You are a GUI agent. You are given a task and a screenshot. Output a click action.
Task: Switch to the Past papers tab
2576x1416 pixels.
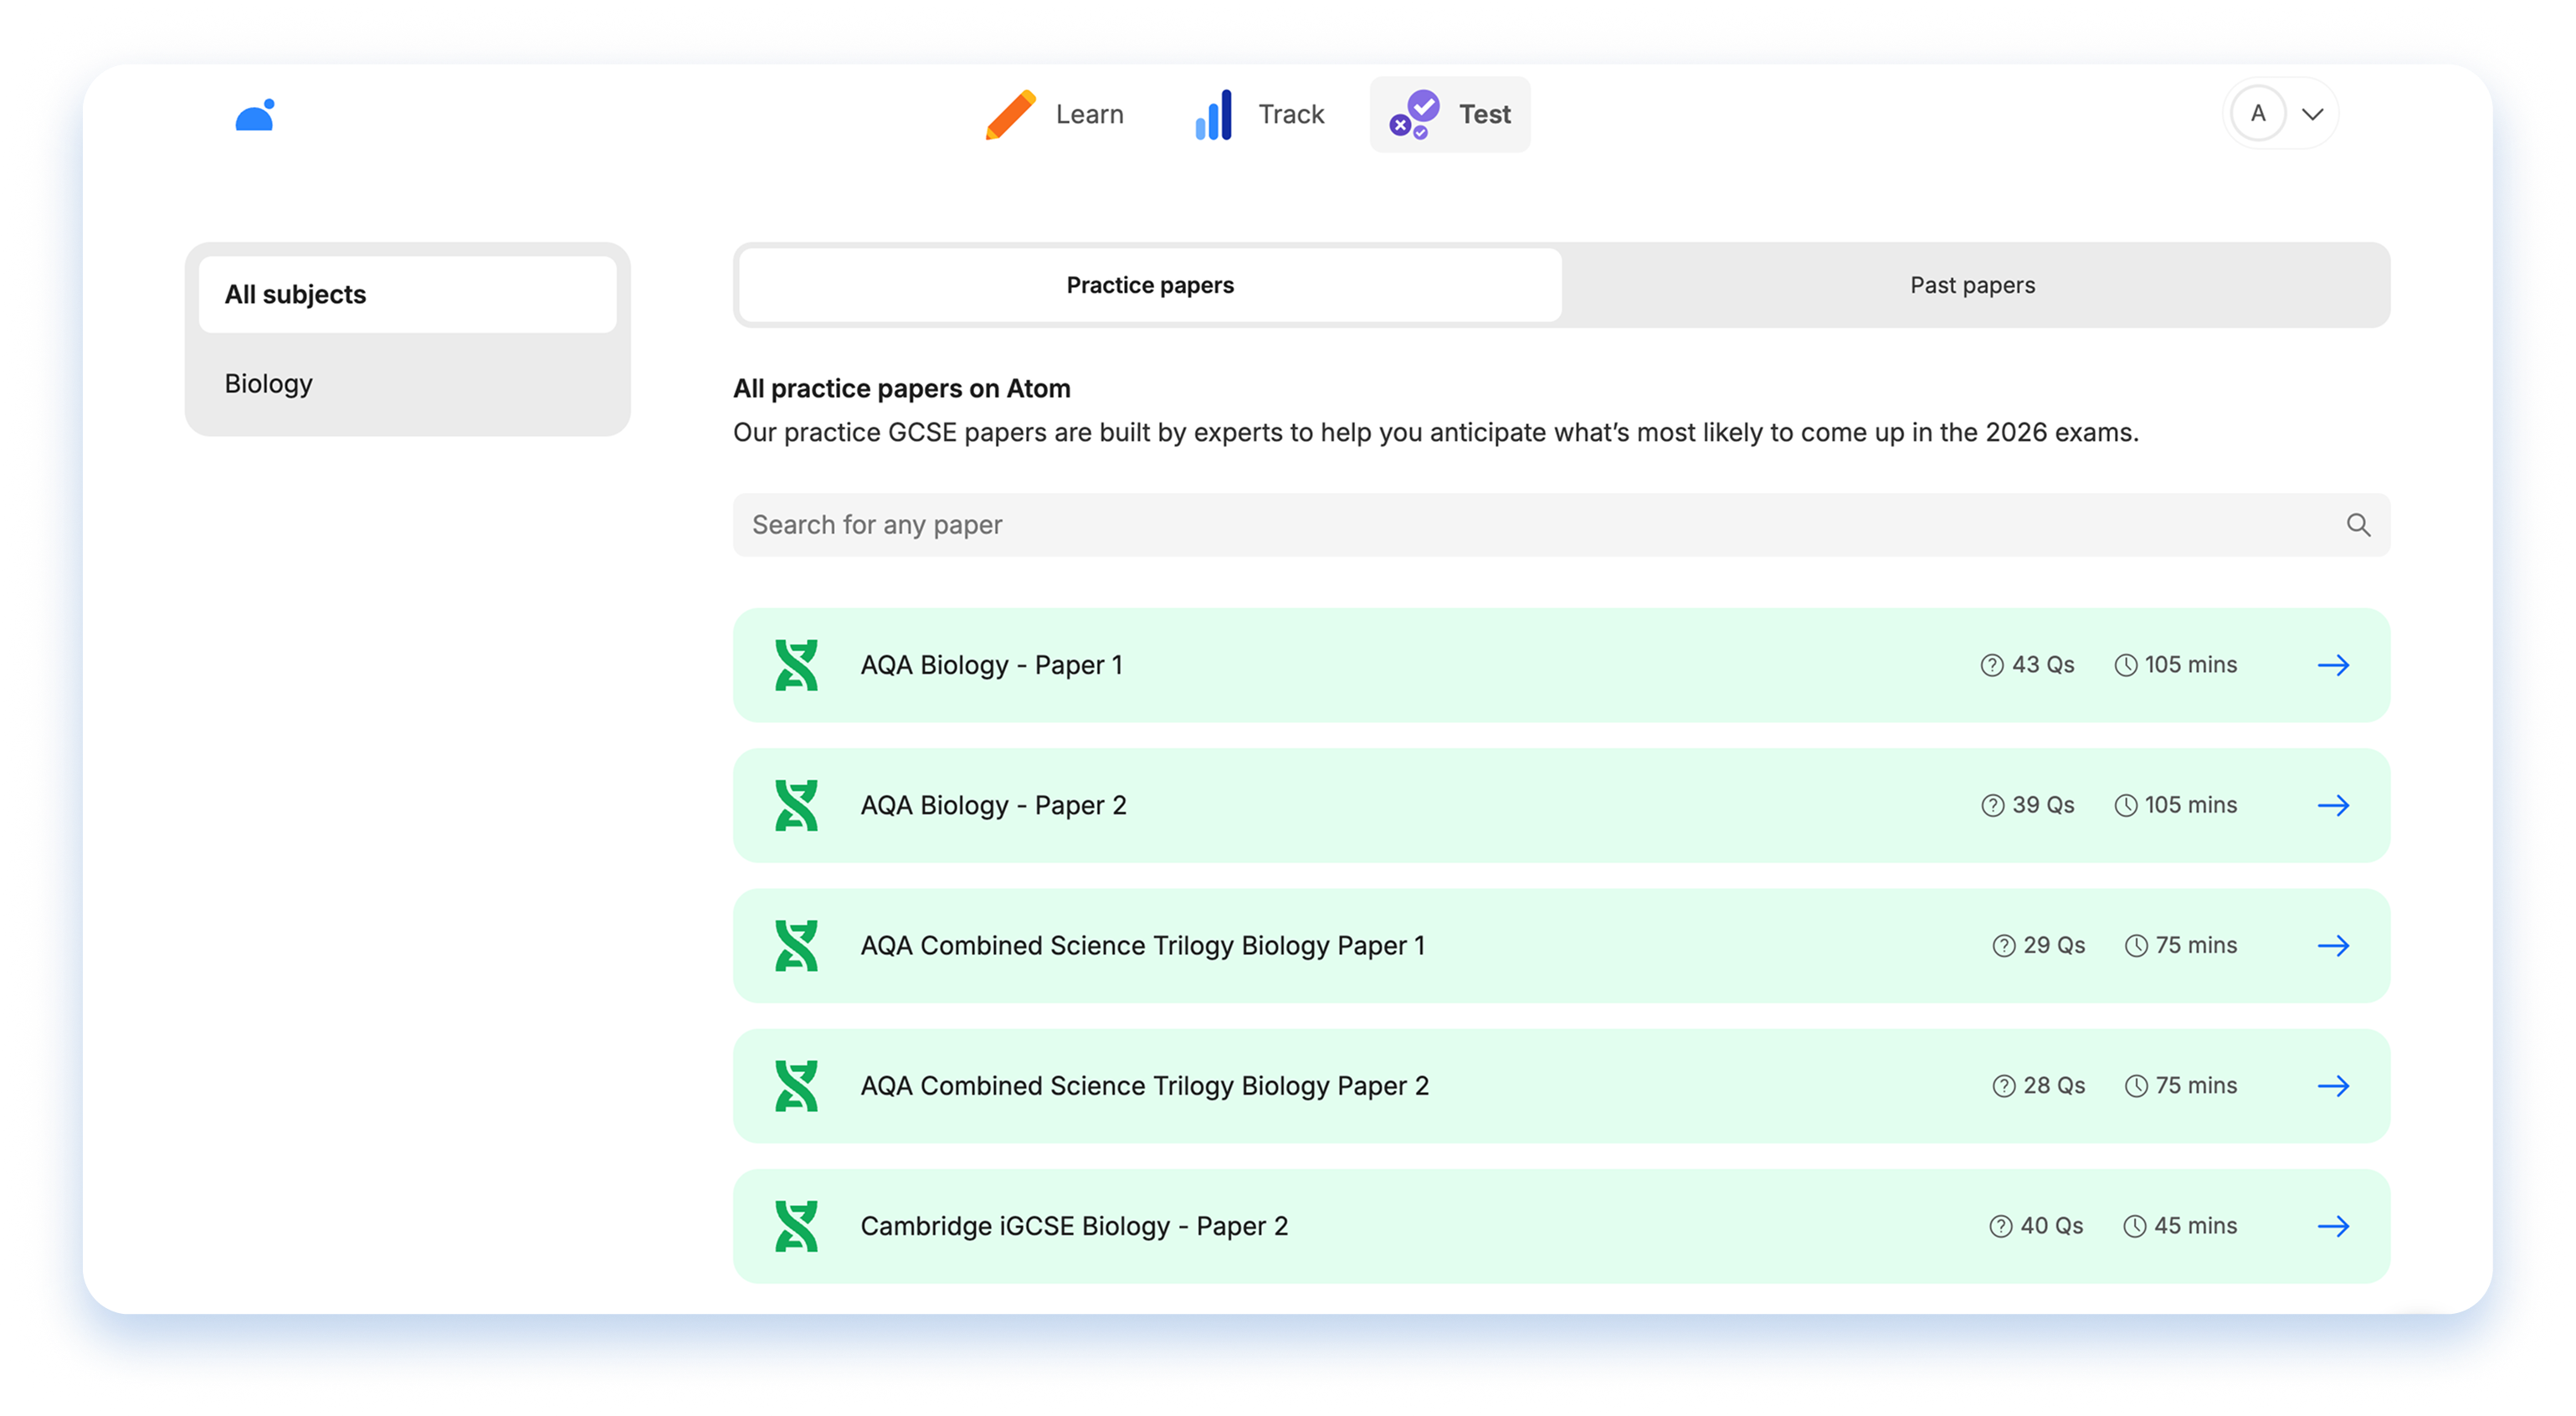pyautogui.click(x=1972, y=286)
